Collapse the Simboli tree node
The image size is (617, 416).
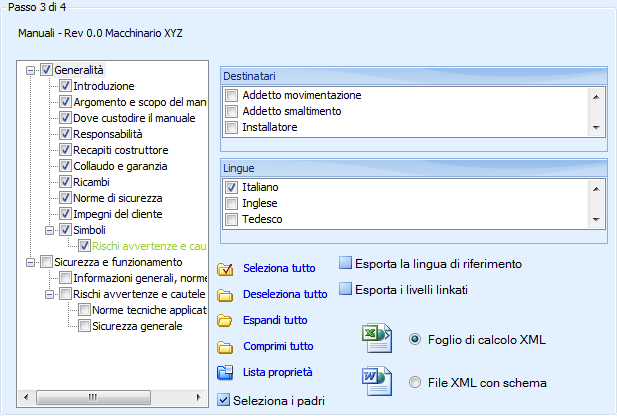tap(49, 230)
